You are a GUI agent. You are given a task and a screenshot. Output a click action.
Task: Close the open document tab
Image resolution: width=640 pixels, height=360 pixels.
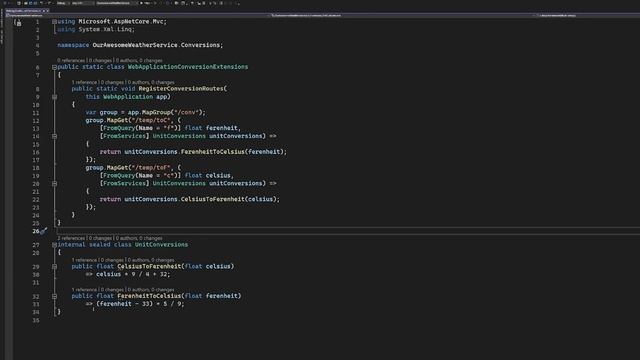click(47, 11)
